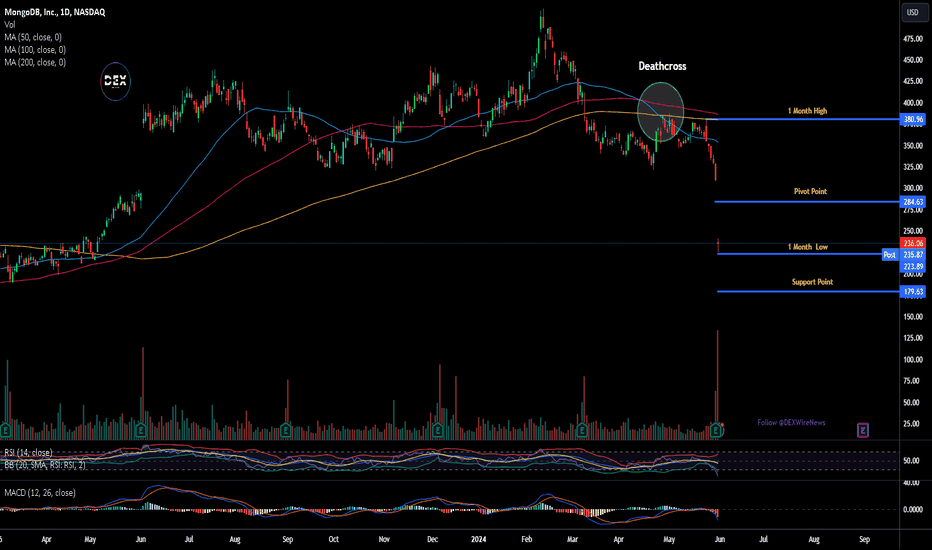Select the earnings marker near December 2023
This screenshot has width=932, height=550.
point(438,430)
